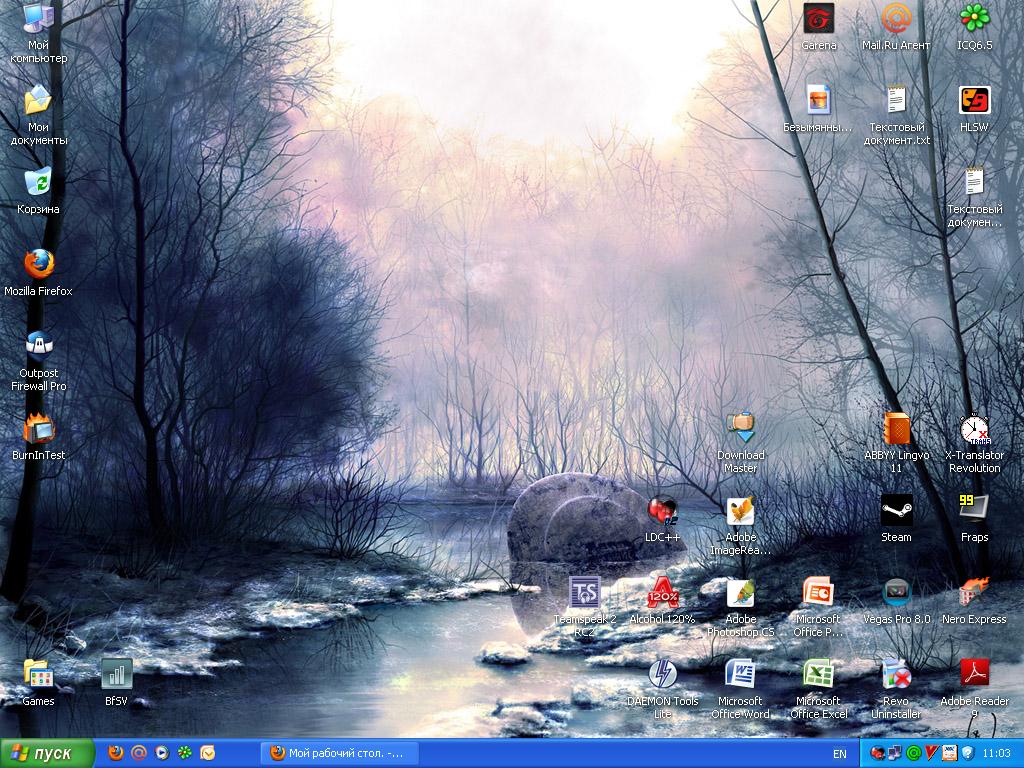Click the green Mail.Ru Agent tray icon
Image resolution: width=1024 pixels, height=768 pixels.
914,753
